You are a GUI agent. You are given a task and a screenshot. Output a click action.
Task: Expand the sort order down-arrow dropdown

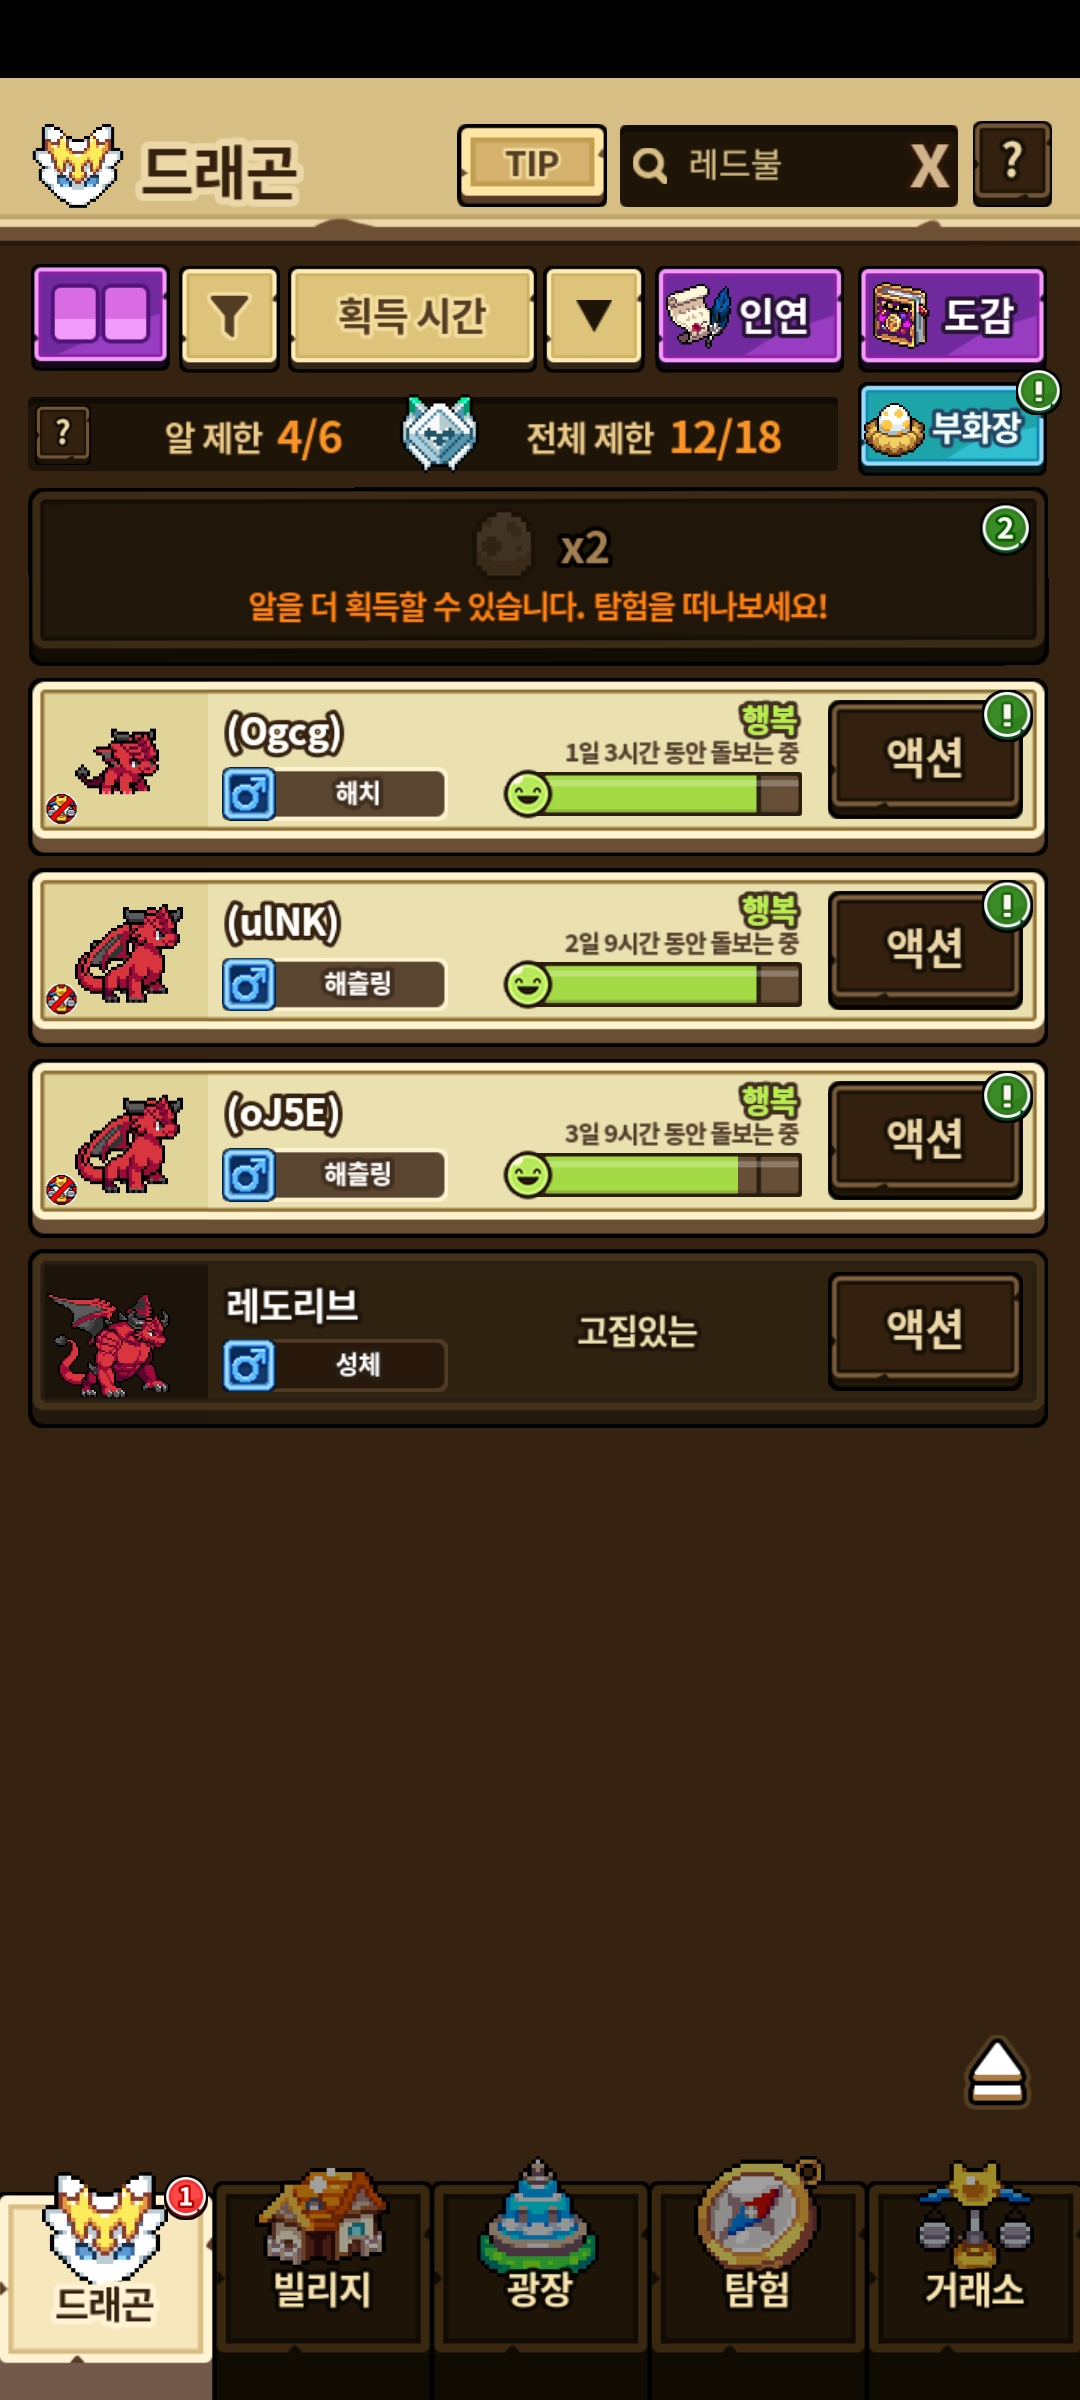tap(594, 317)
